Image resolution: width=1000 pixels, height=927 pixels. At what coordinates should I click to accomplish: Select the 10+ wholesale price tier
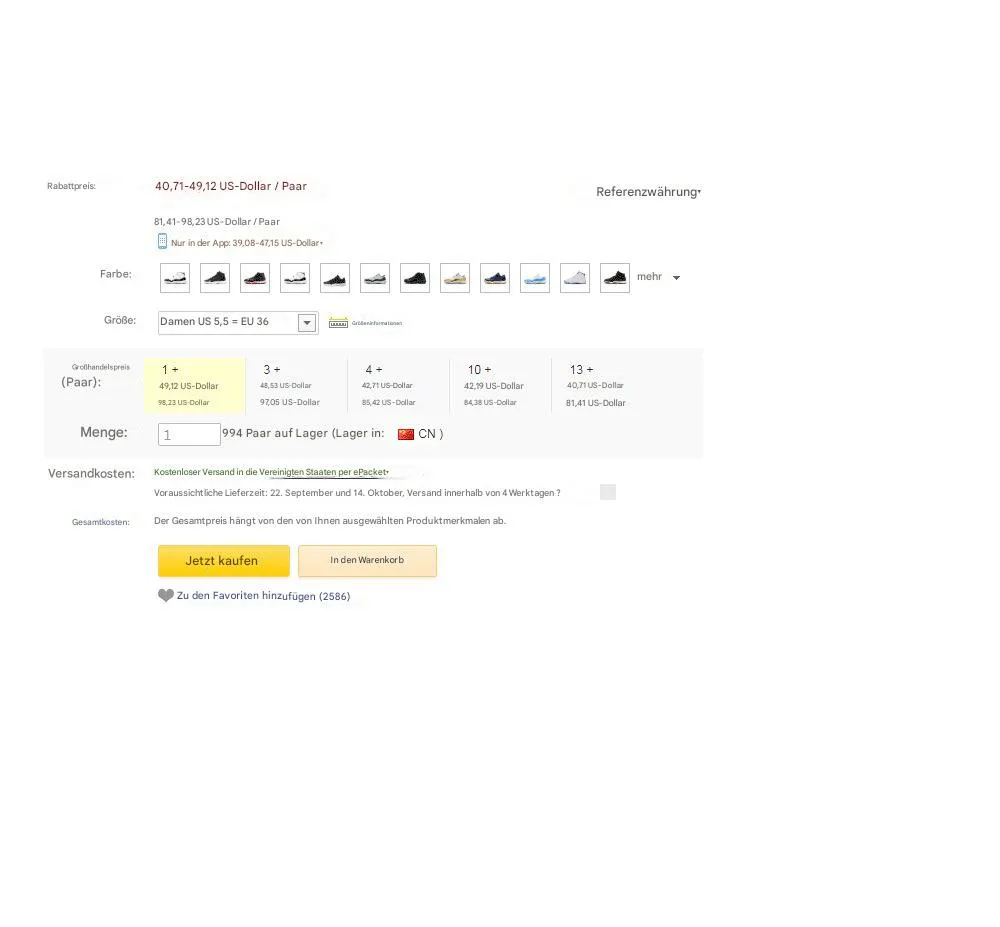pos(499,385)
